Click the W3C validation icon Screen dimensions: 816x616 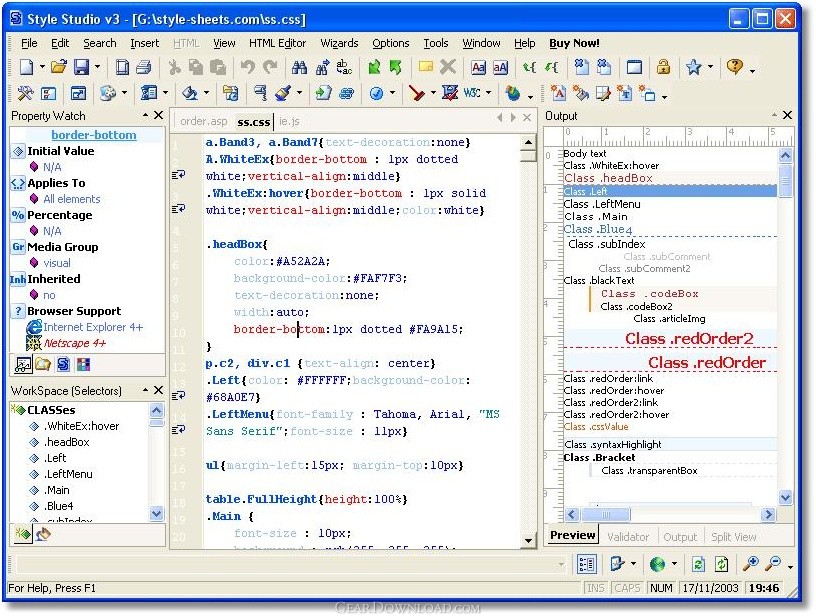pyautogui.click(x=471, y=94)
